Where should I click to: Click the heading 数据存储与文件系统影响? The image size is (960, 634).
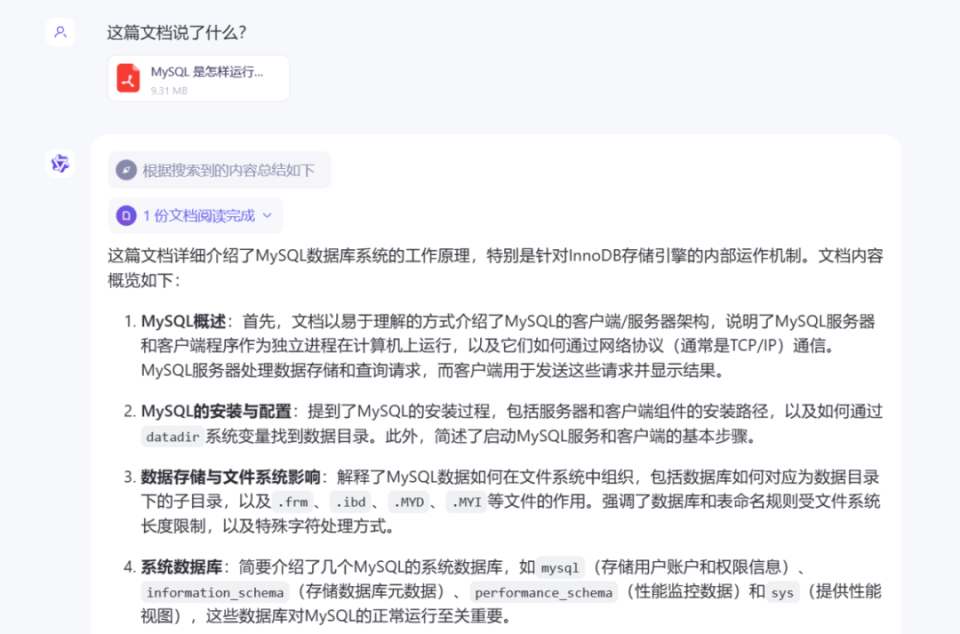click(x=230, y=477)
